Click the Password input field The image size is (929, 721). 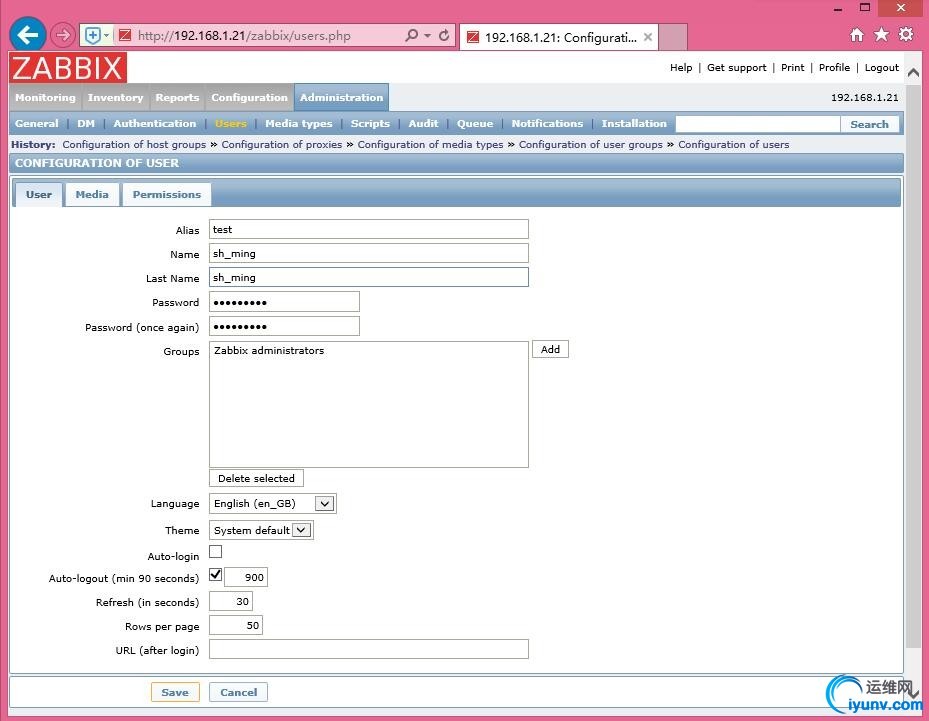point(284,302)
